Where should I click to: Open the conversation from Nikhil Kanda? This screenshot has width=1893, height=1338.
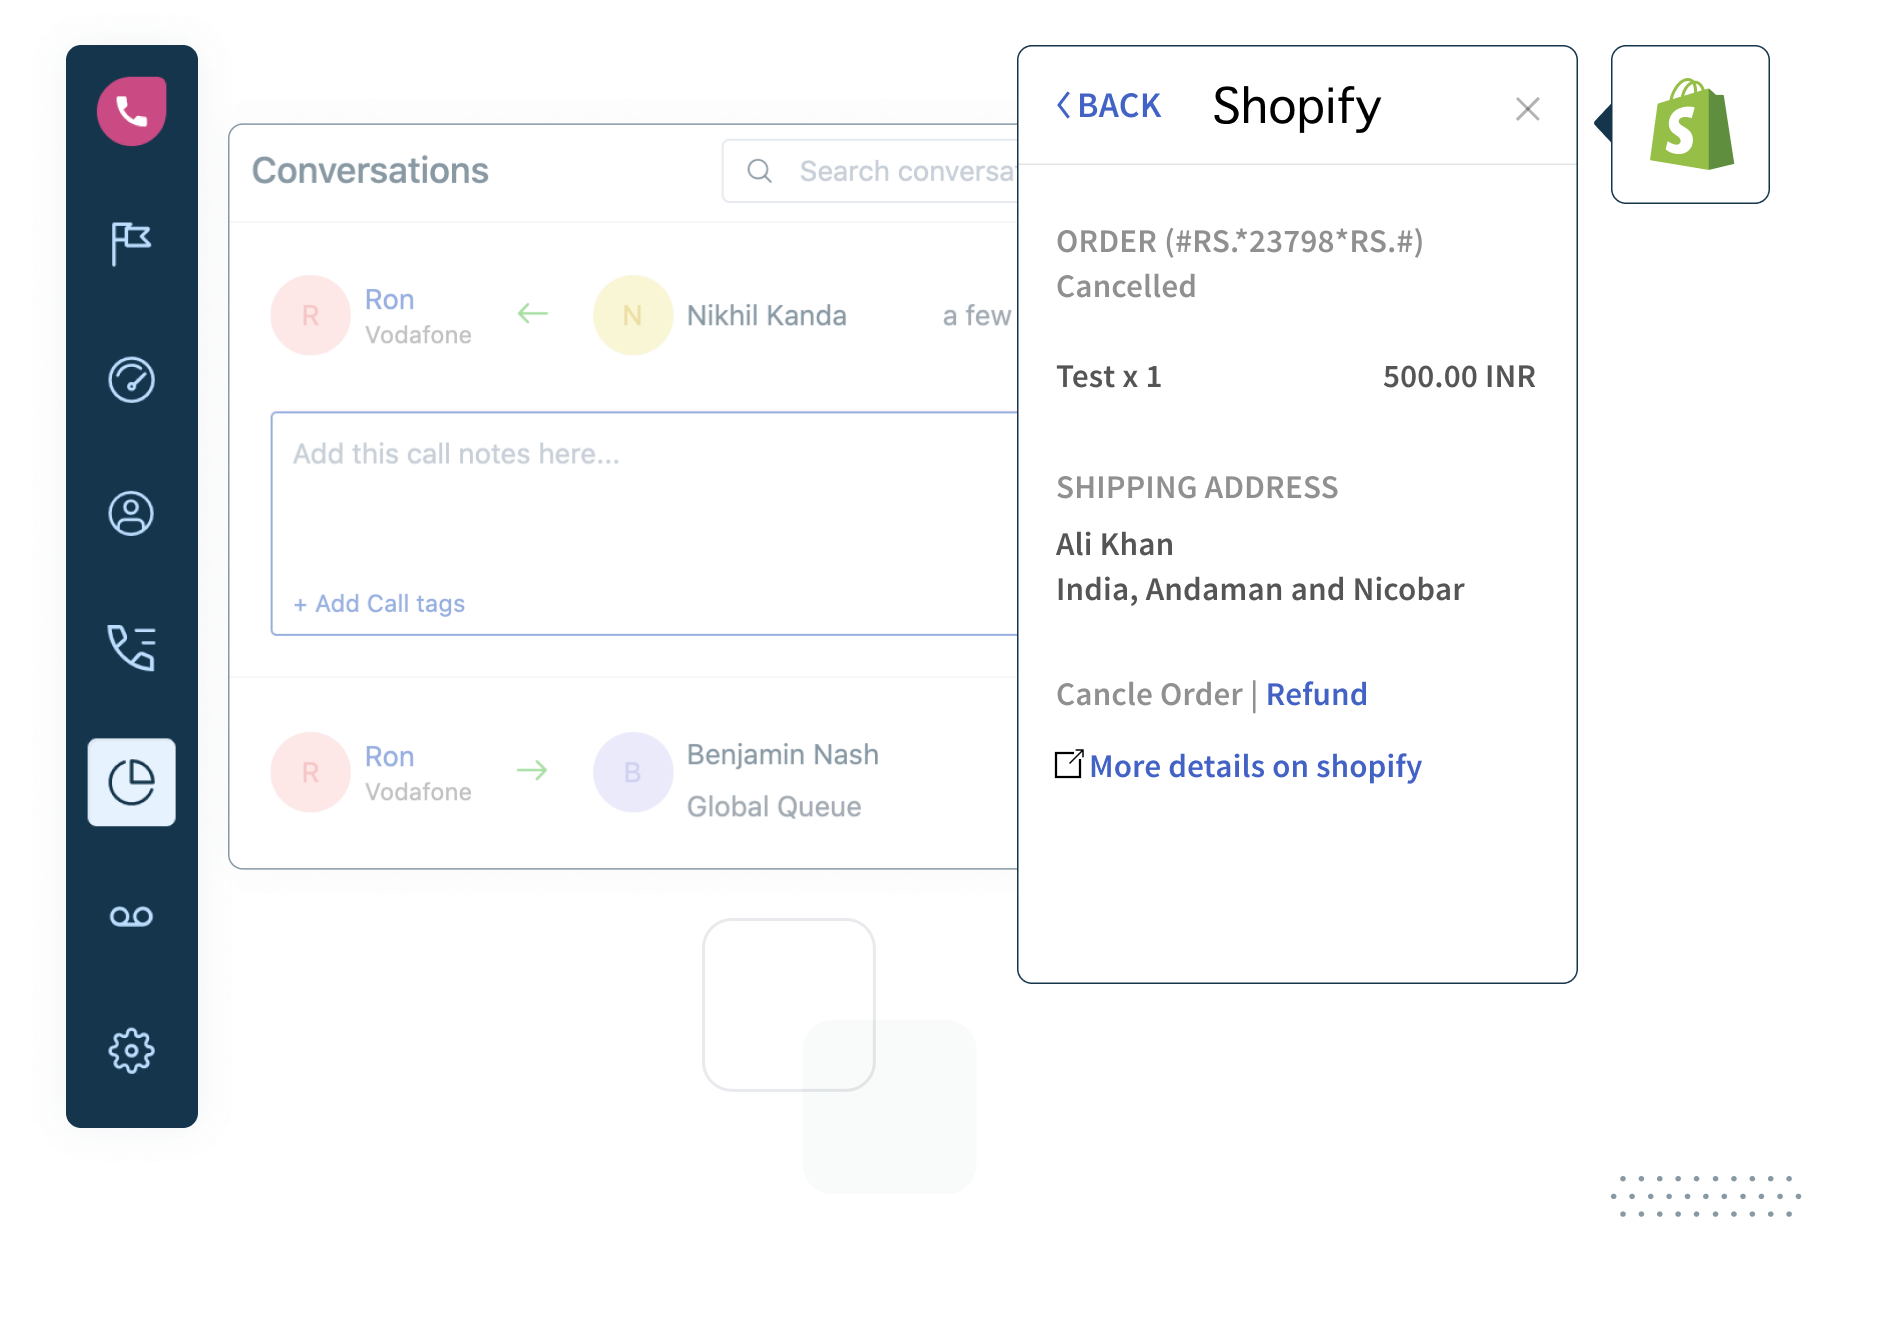tap(765, 315)
